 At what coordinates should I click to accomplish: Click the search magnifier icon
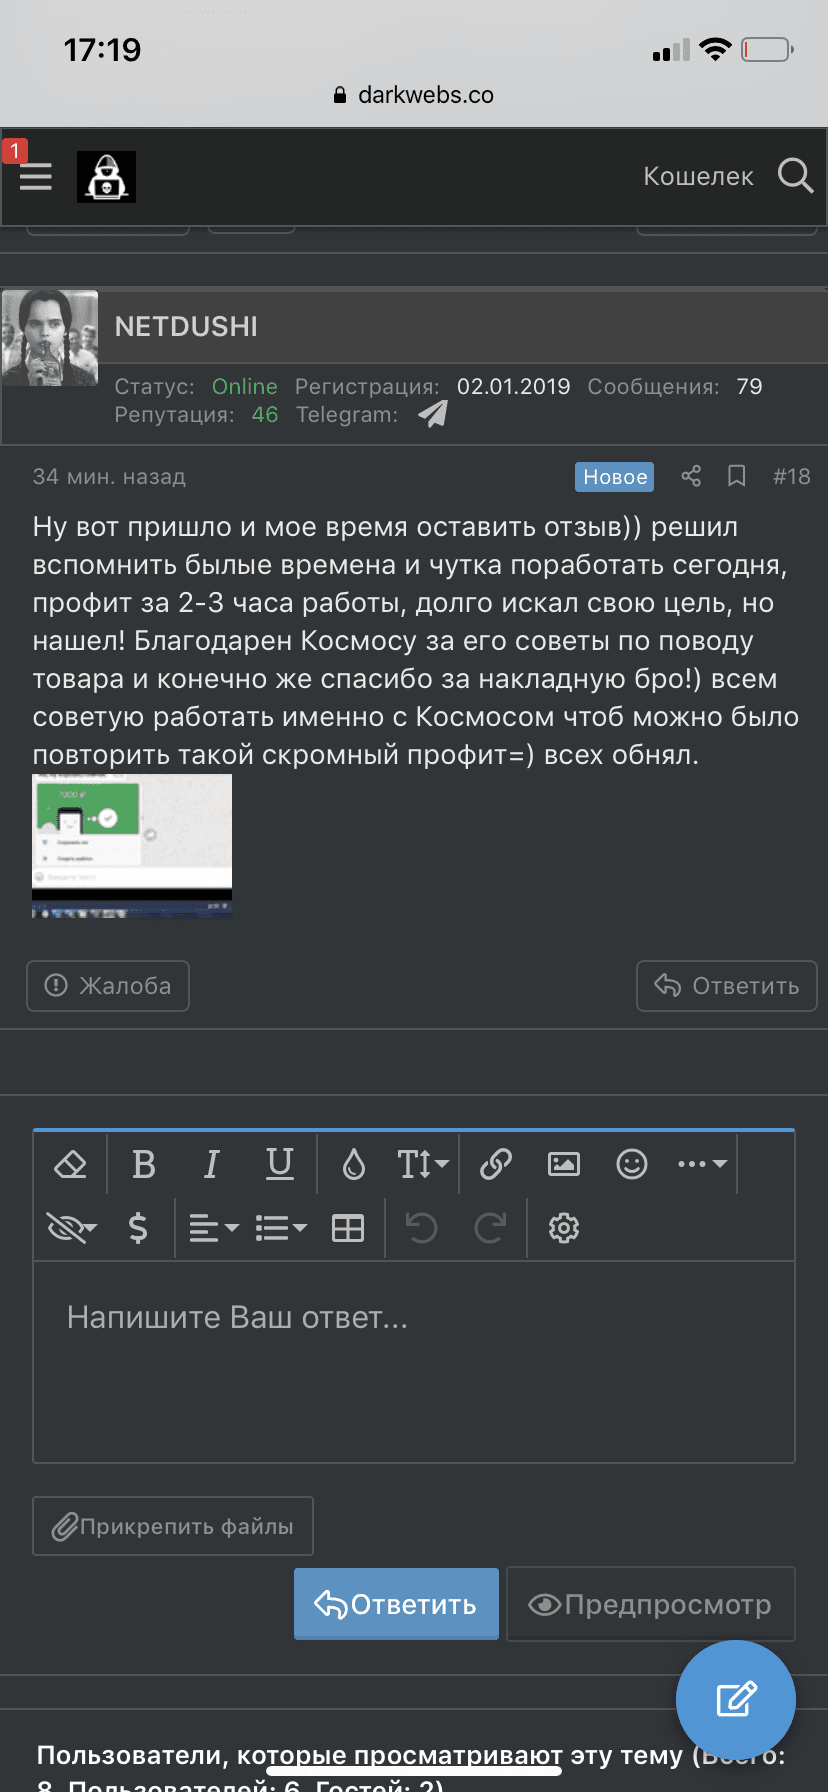tap(795, 176)
